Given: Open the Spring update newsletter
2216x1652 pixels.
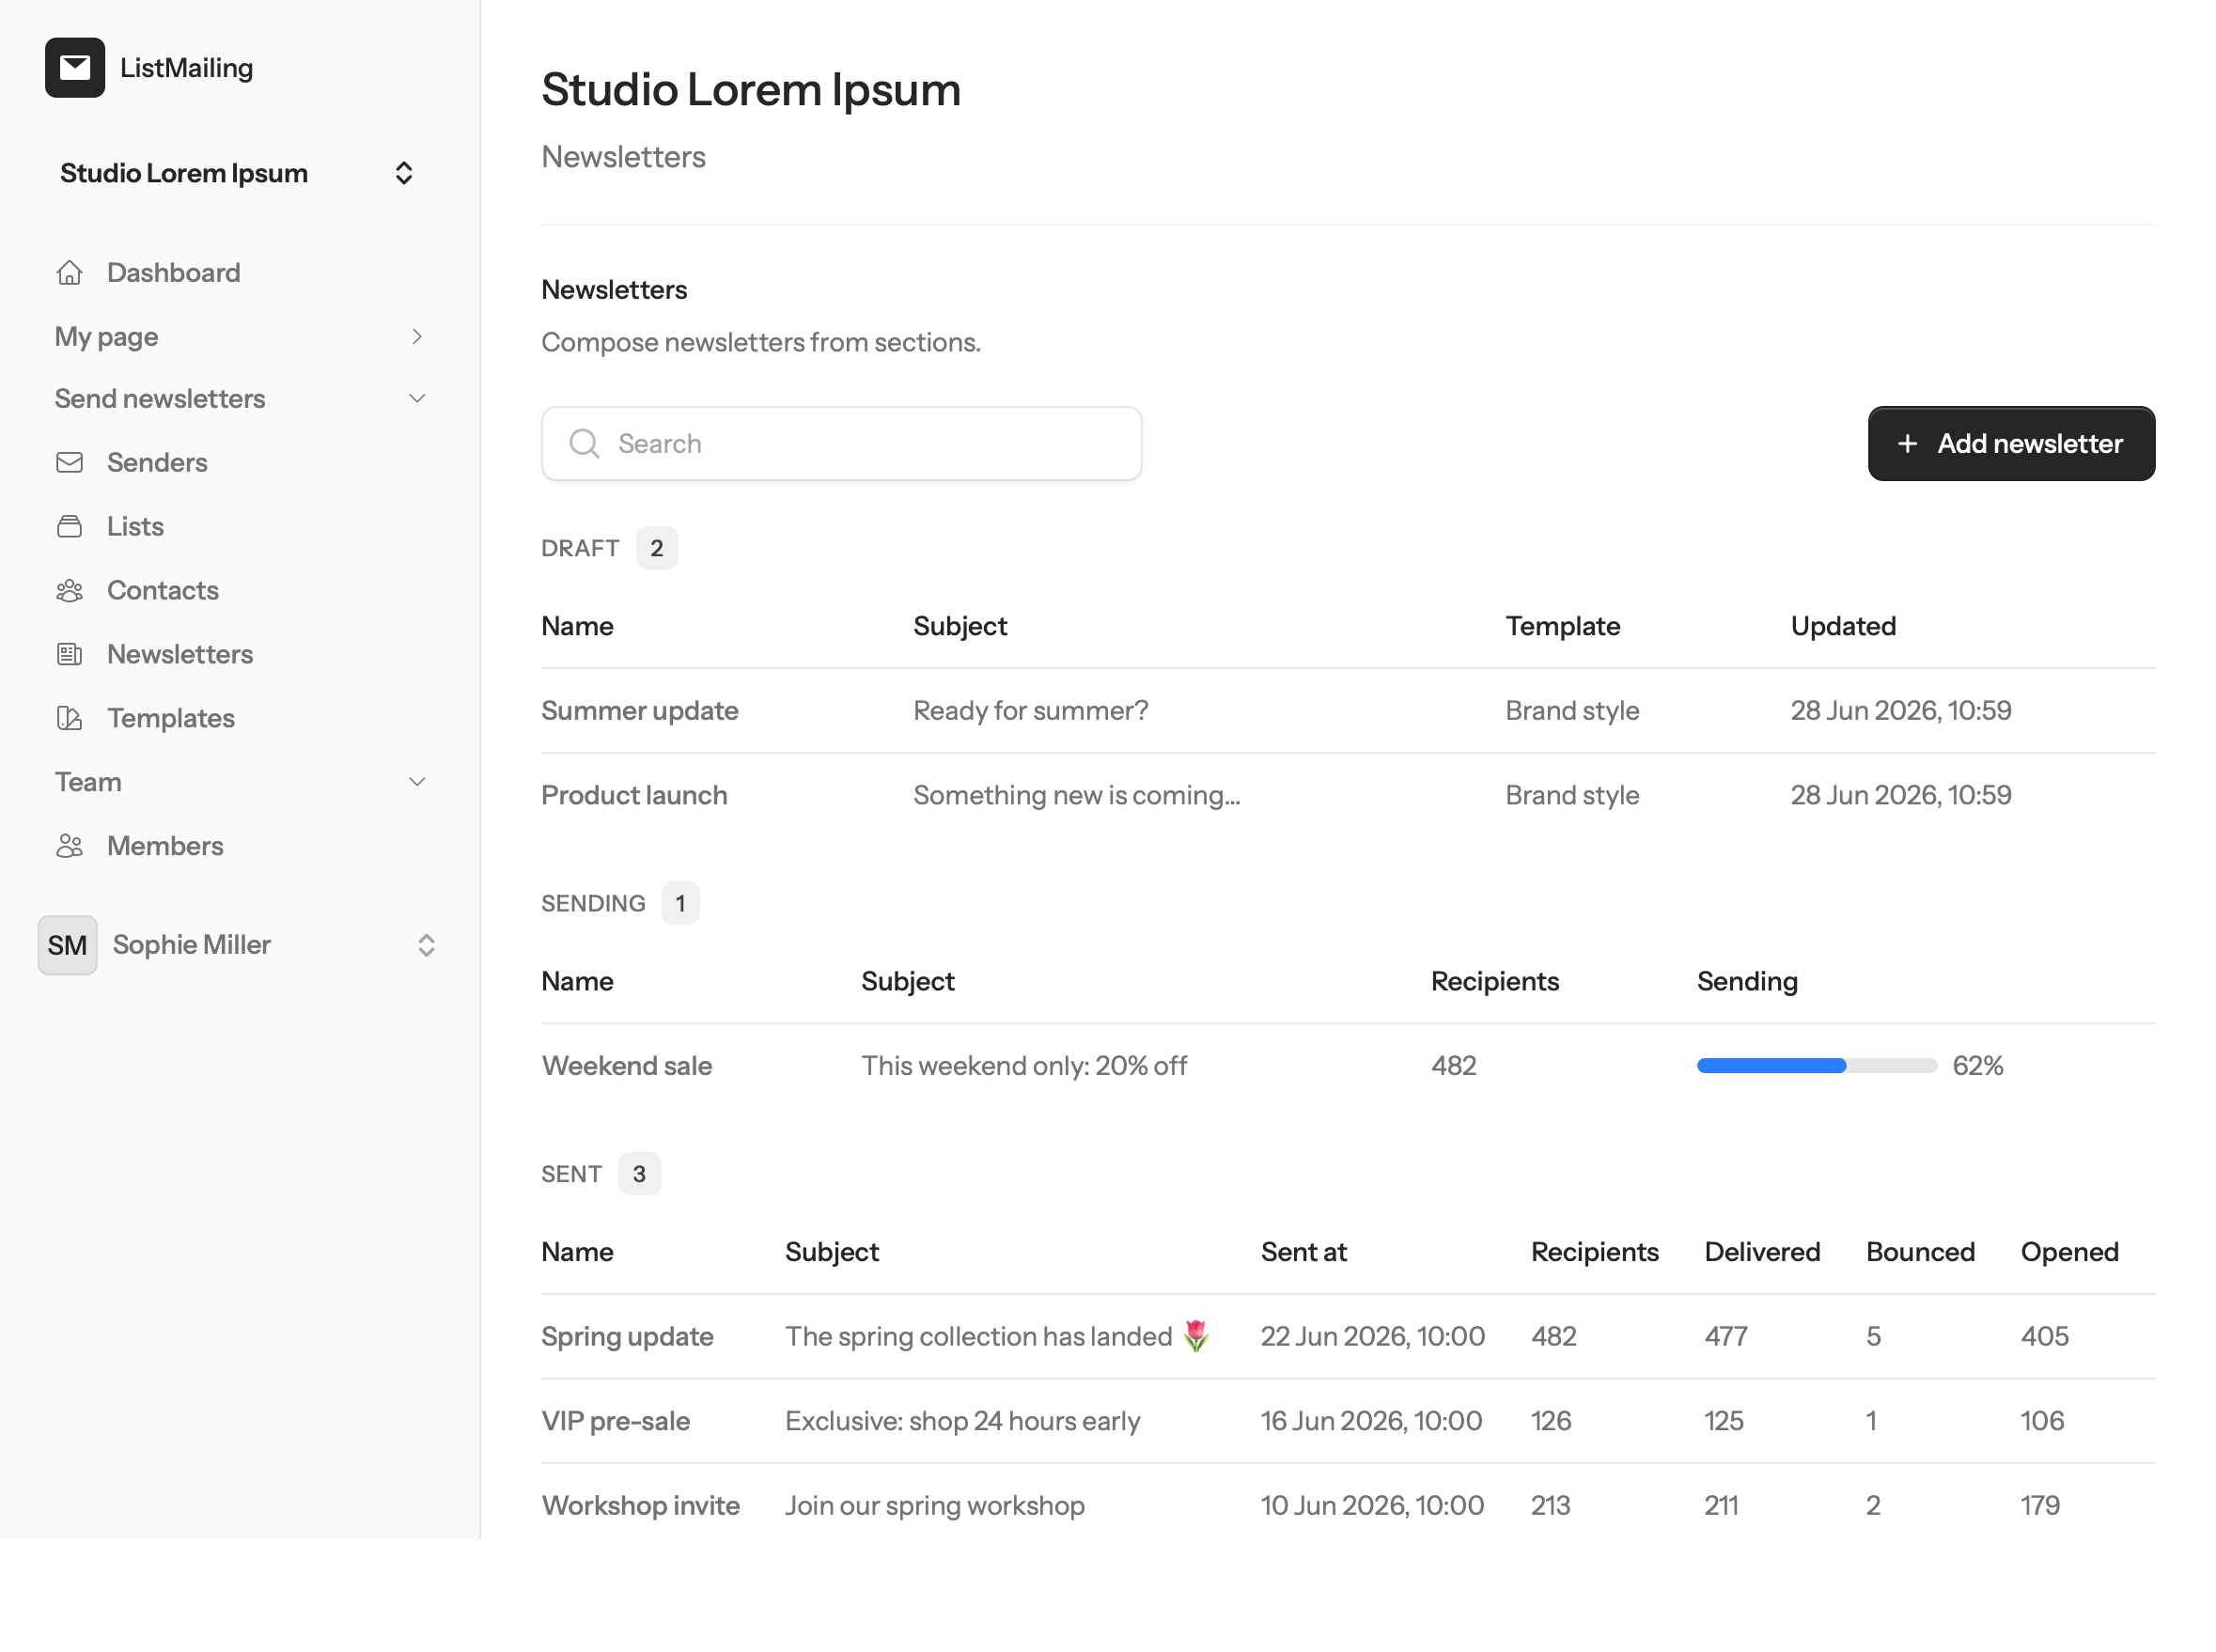Looking at the screenshot, I should click(627, 1337).
